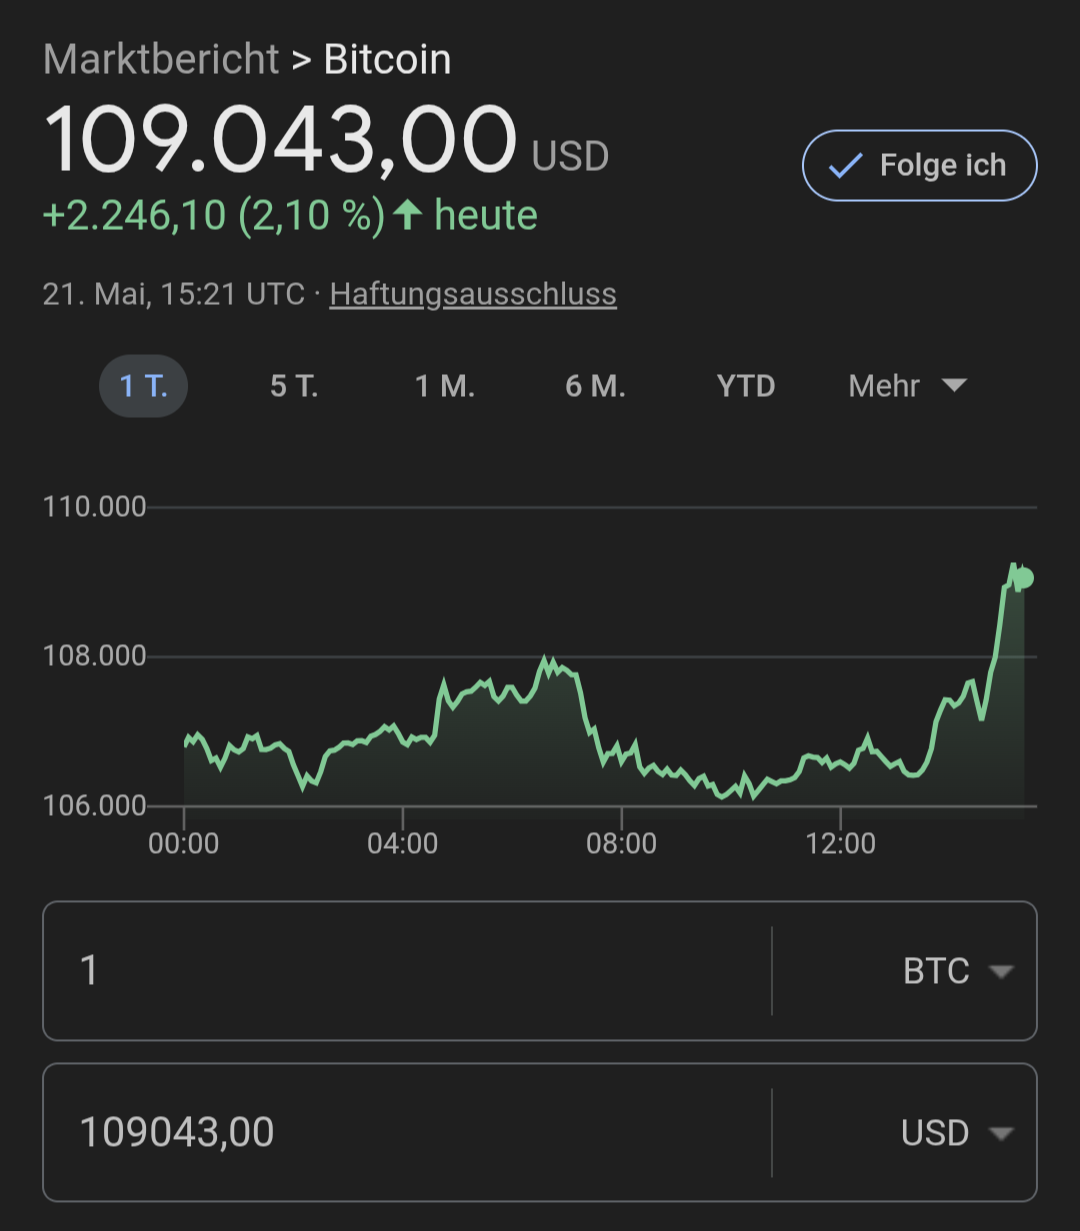Show the 1 M. chart range
Viewport: 1080px width, 1231px height.
coord(445,386)
